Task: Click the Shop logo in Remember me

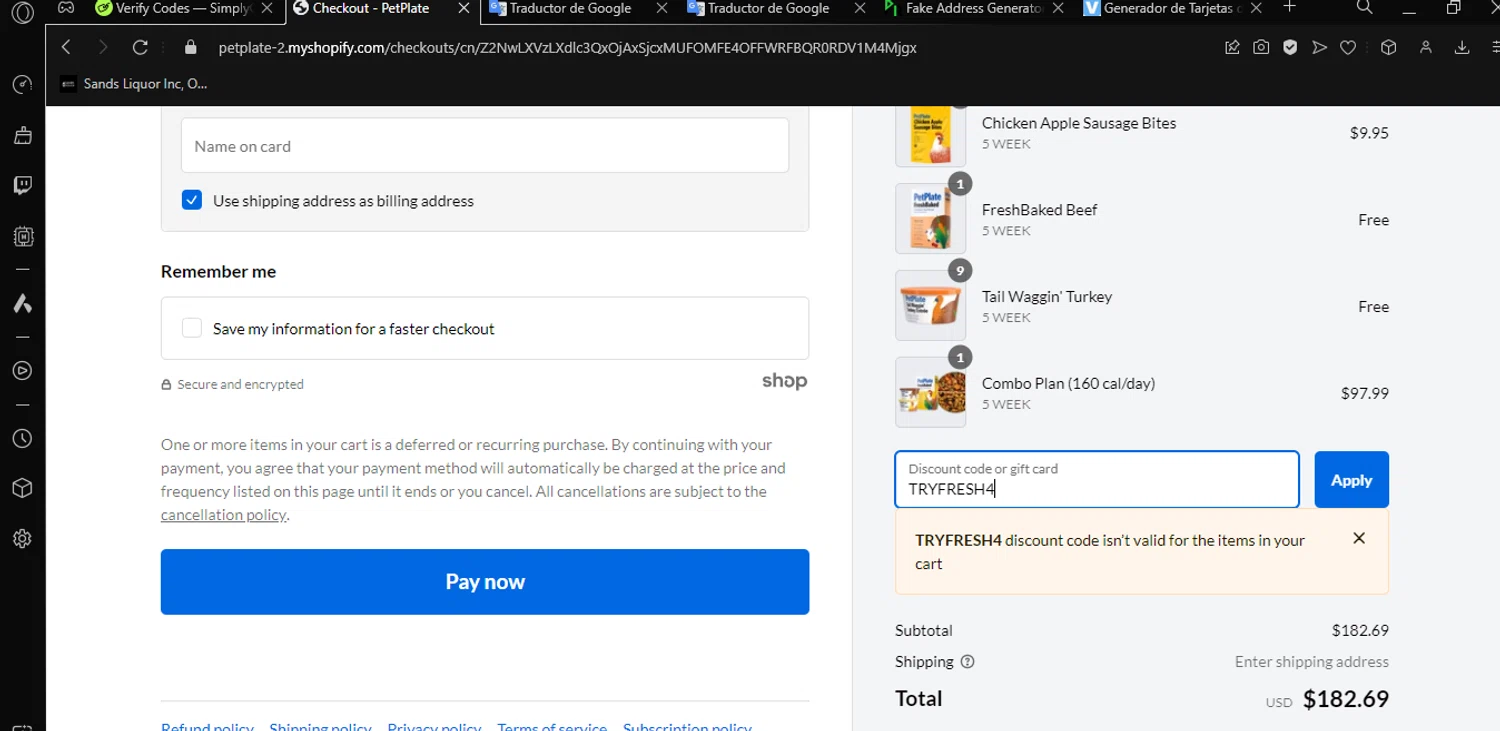Action: (x=784, y=381)
